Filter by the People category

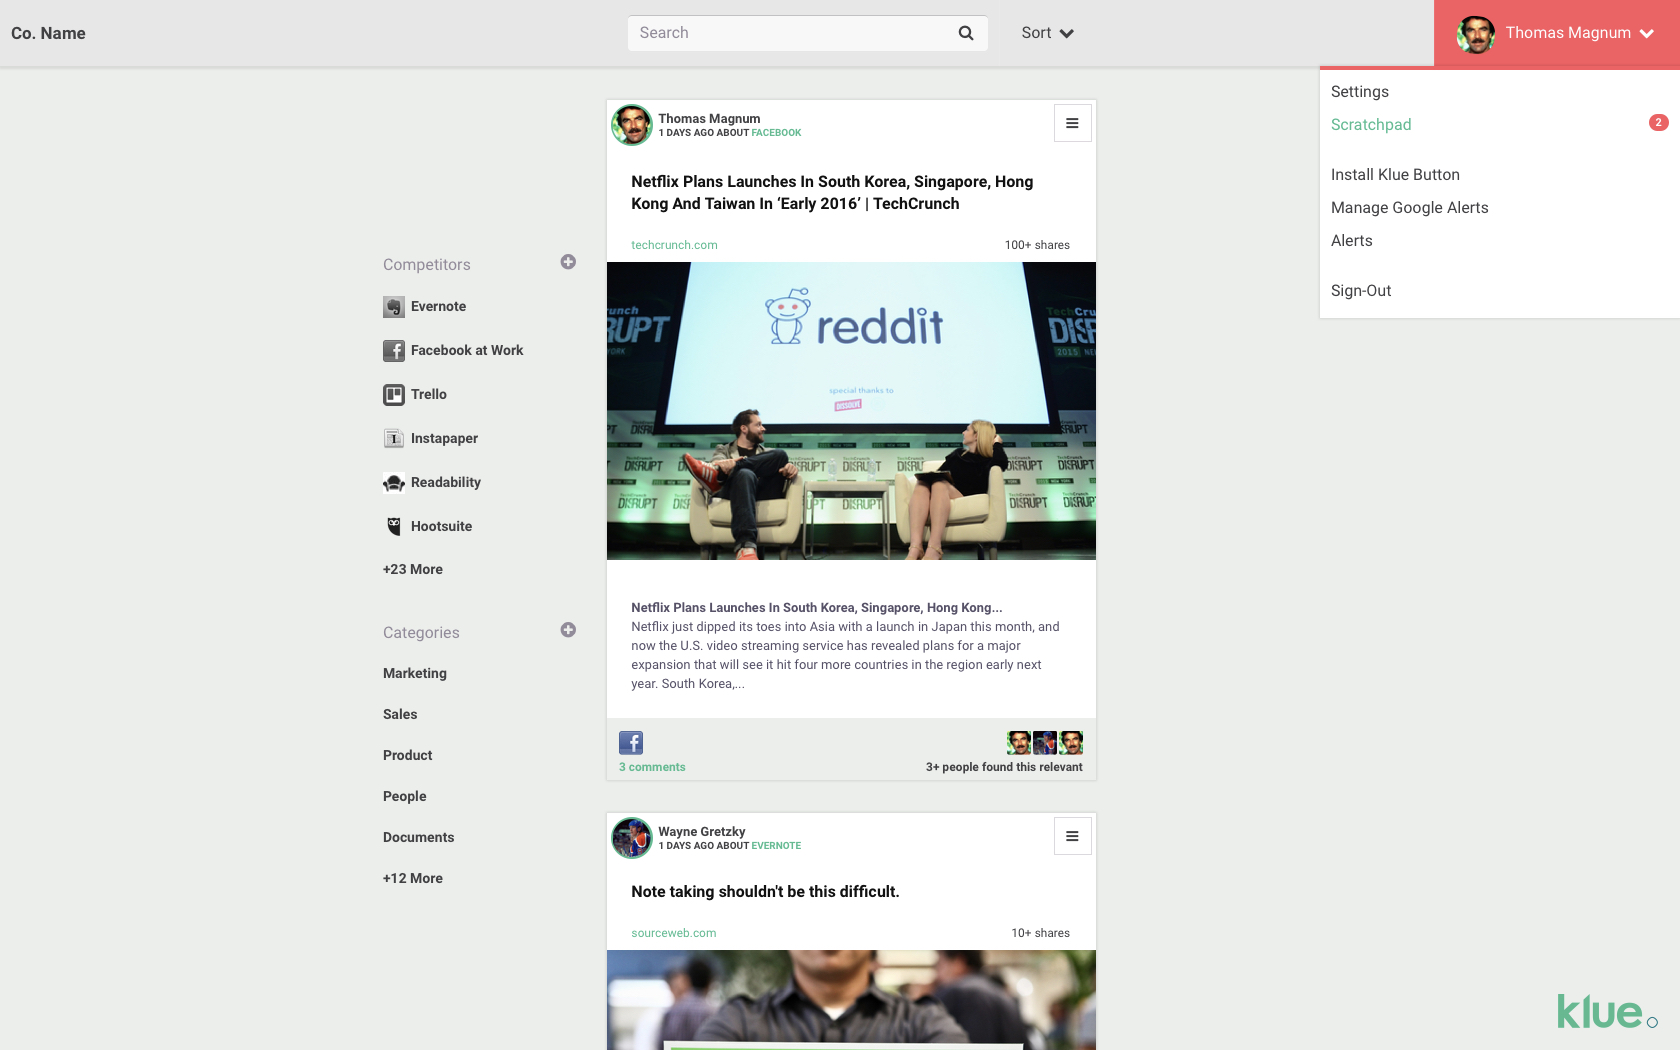405,797
